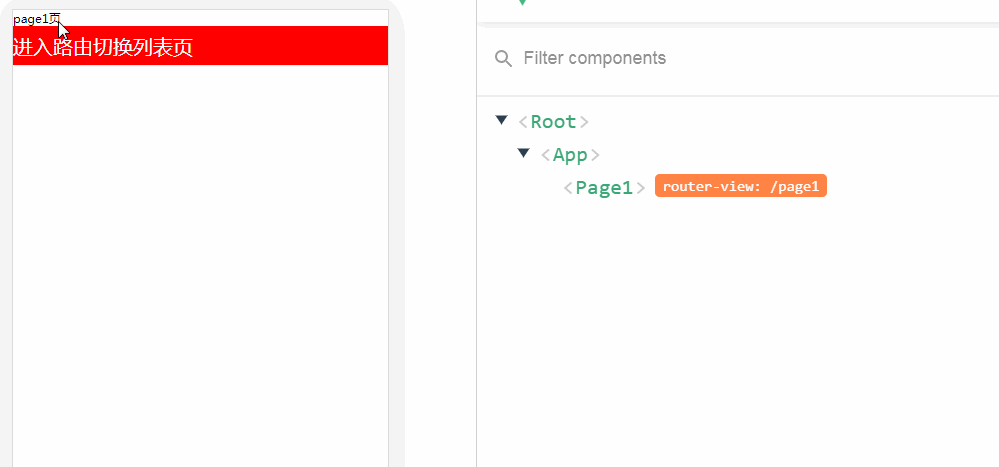Click the magnifier search icon
This screenshot has width=999, height=467.
coord(503,59)
